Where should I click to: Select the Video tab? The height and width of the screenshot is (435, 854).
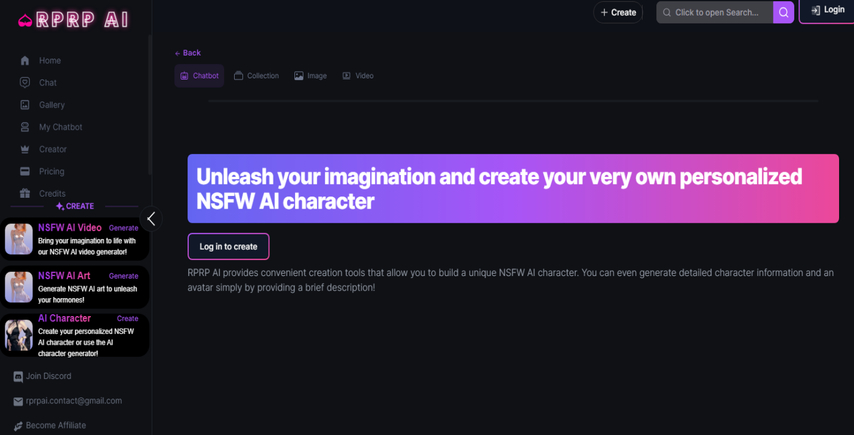coord(357,76)
